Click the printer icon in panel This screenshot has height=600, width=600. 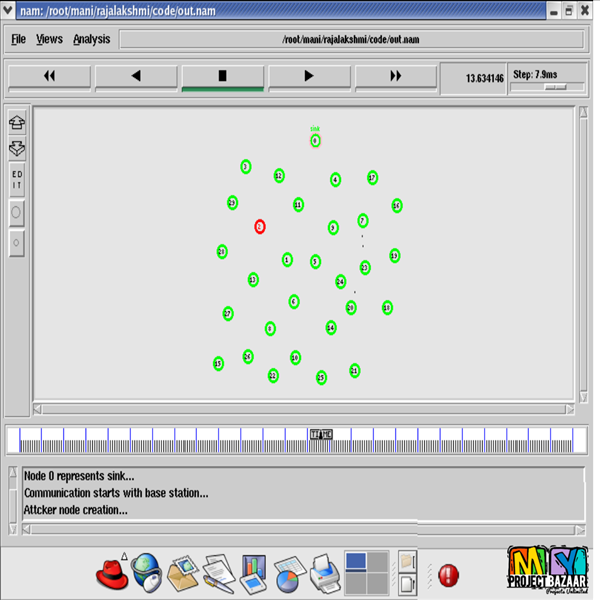tap(325, 573)
